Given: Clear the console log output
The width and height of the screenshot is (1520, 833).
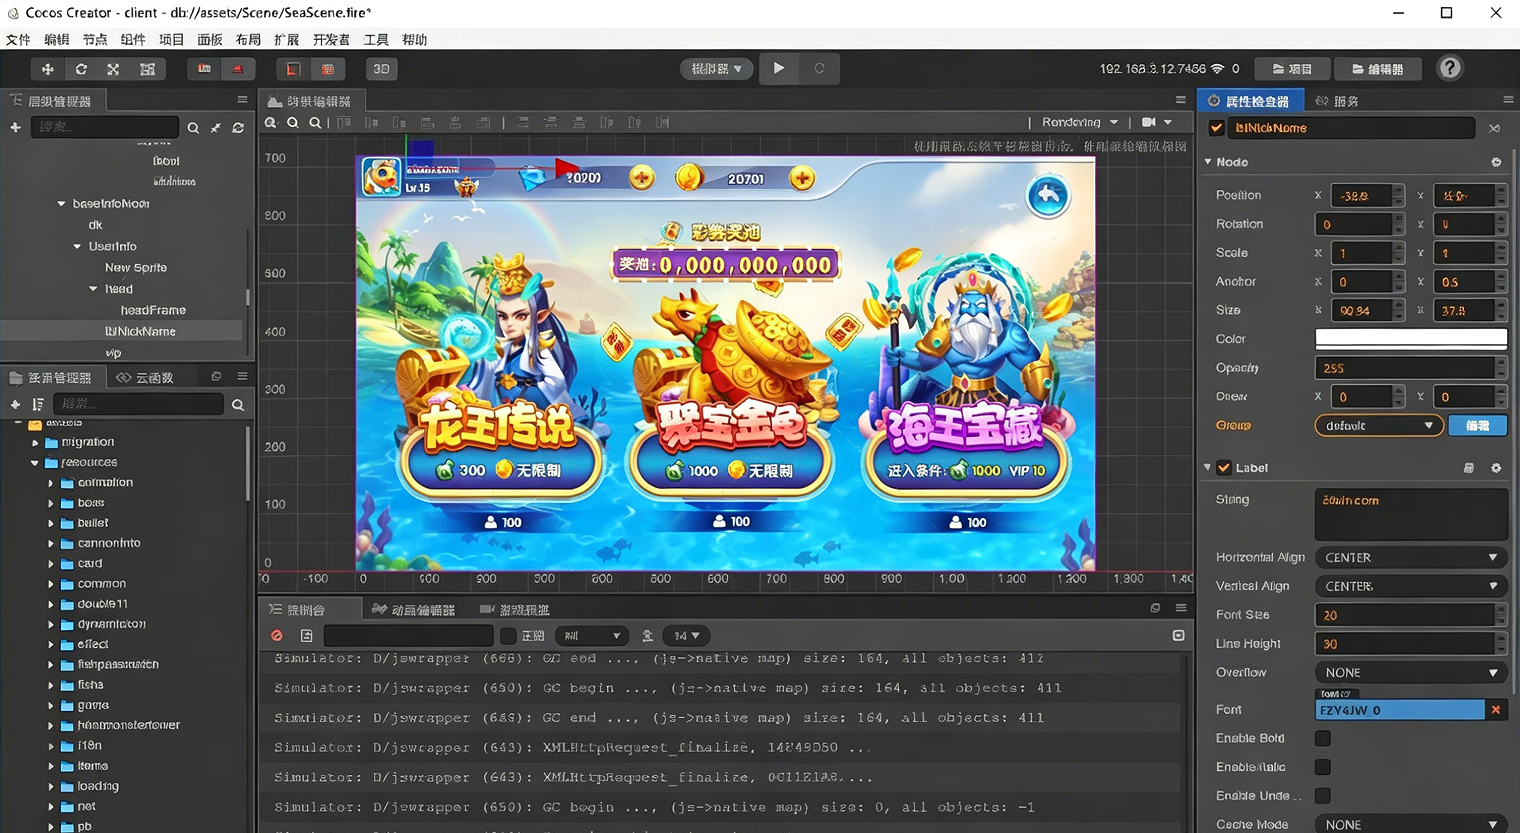Looking at the screenshot, I should tap(277, 636).
